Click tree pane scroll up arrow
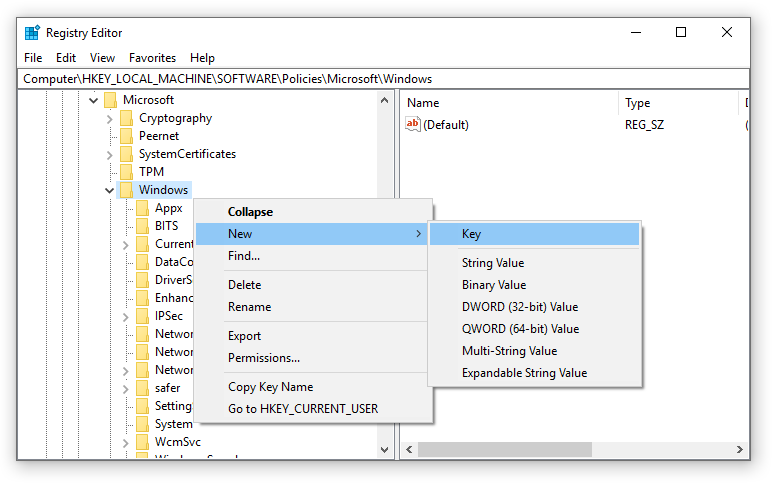779x484 pixels. [x=385, y=100]
